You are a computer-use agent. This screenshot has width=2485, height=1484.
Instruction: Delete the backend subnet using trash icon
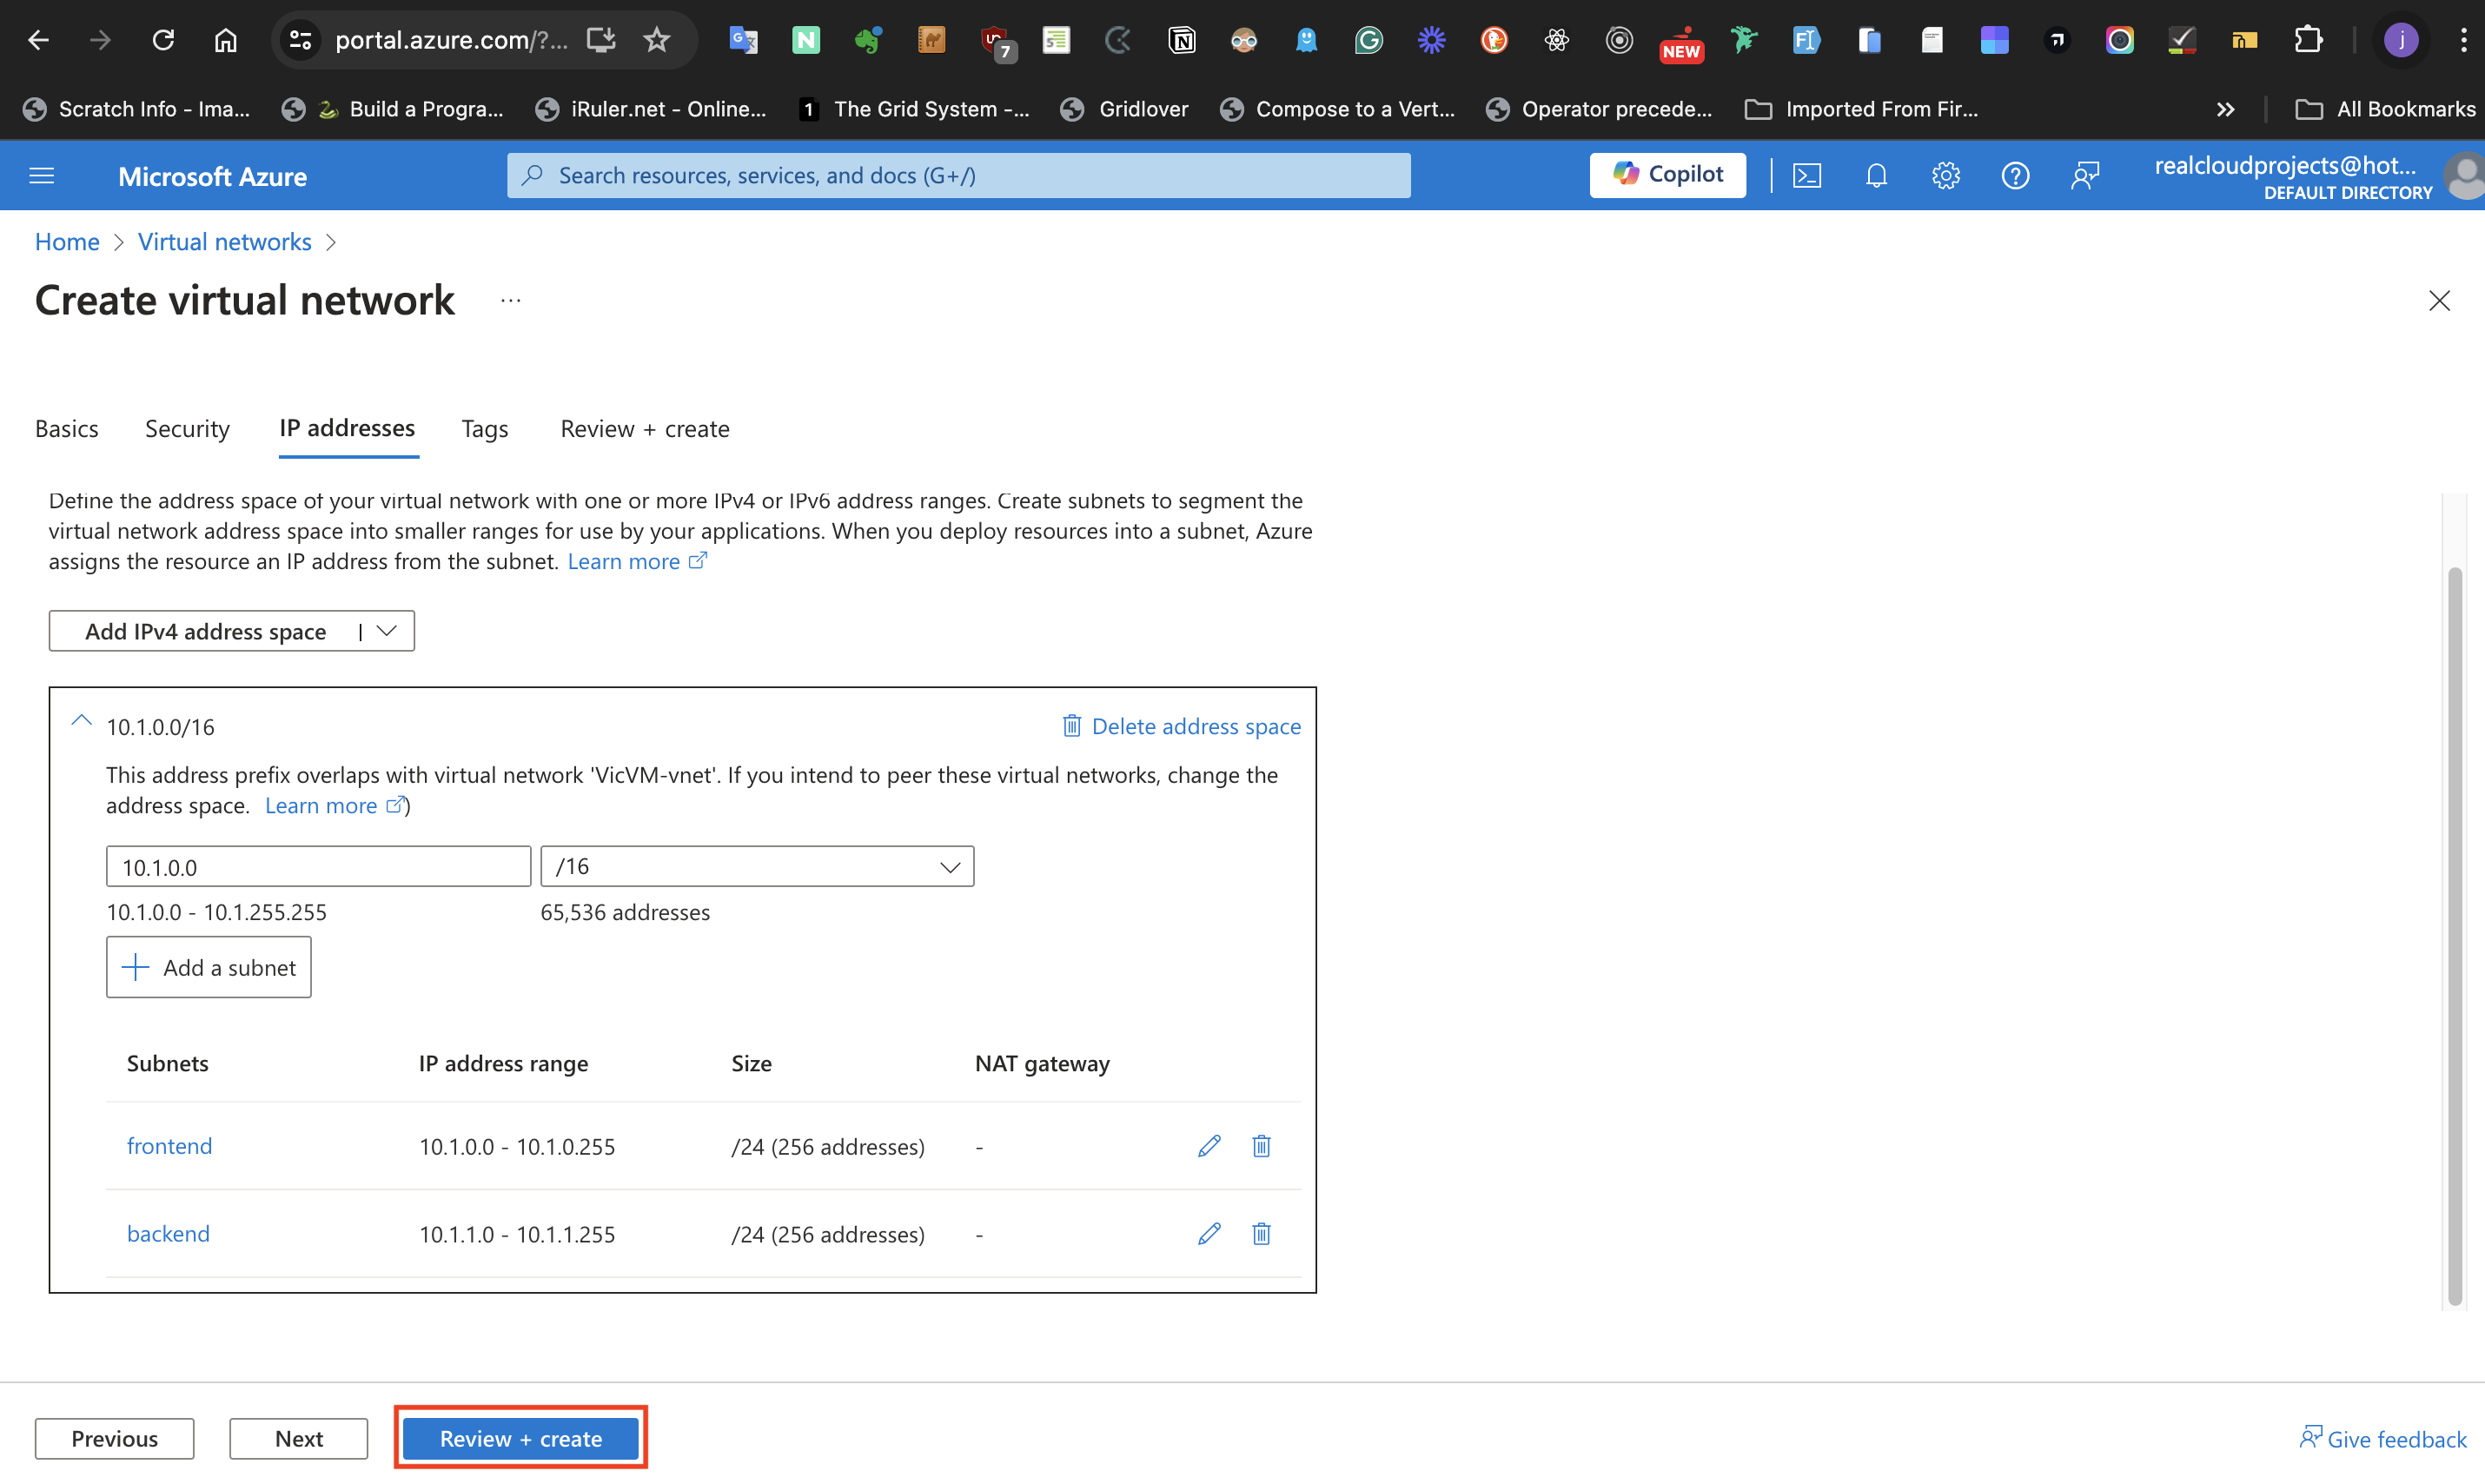[1260, 1233]
